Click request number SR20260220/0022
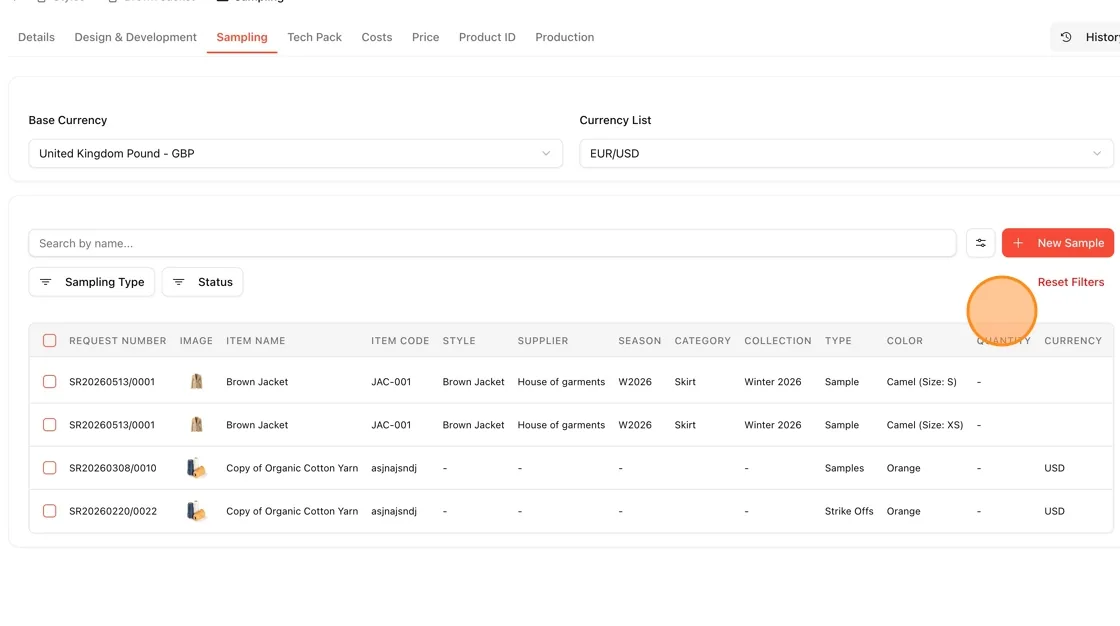The image size is (1120, 626). (113, 511)
